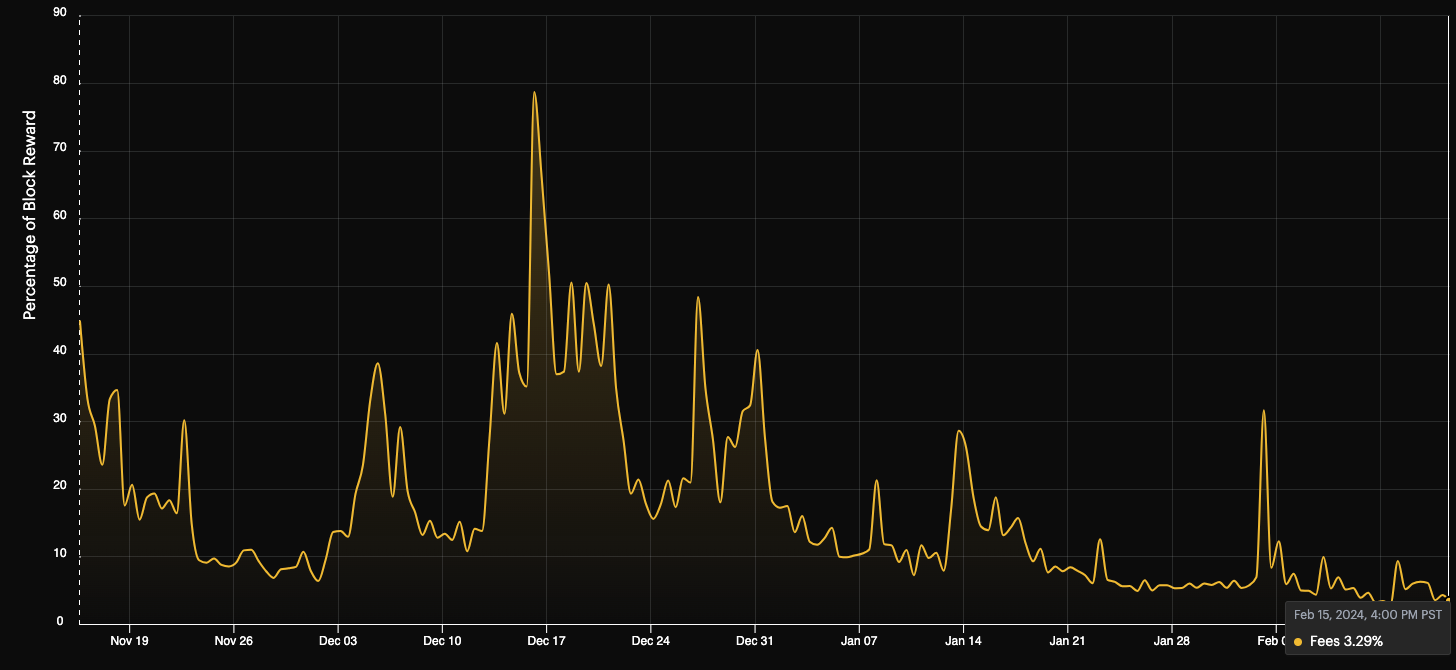
Task: Click the 'Jan 21' x-axis label
Action: [1067, 641]
